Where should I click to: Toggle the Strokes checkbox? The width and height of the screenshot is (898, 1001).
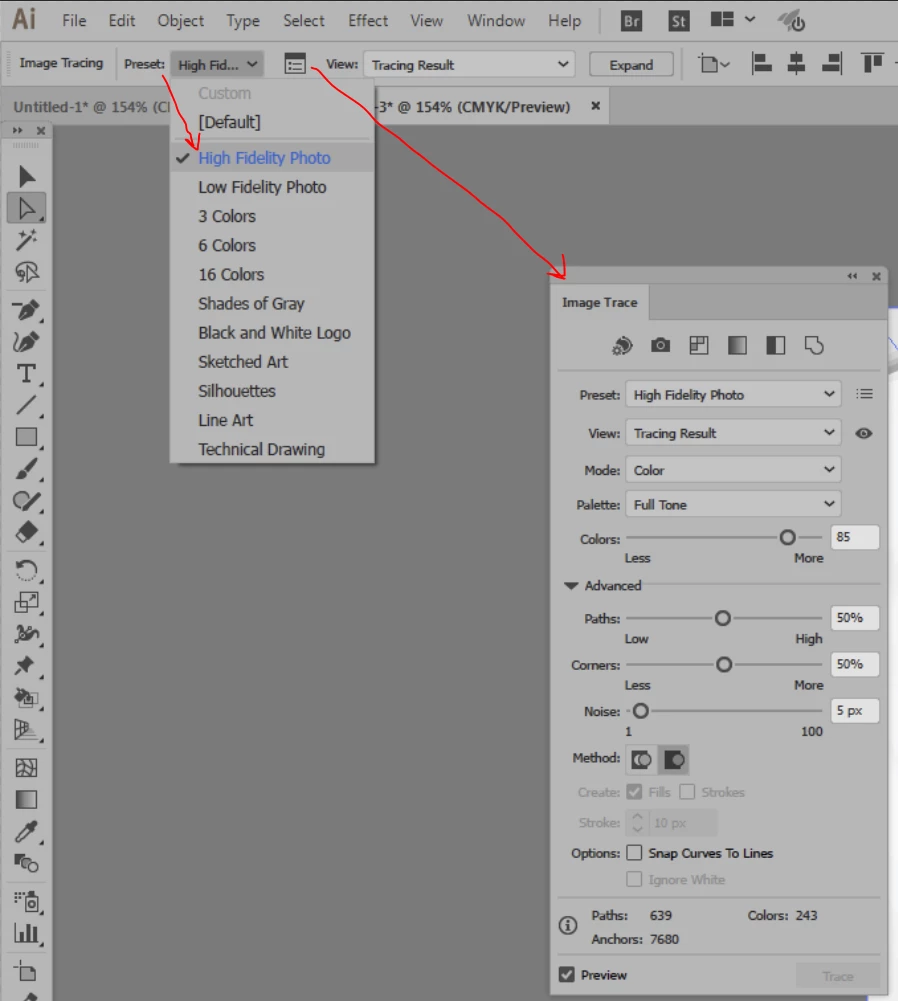click(687, 792)
